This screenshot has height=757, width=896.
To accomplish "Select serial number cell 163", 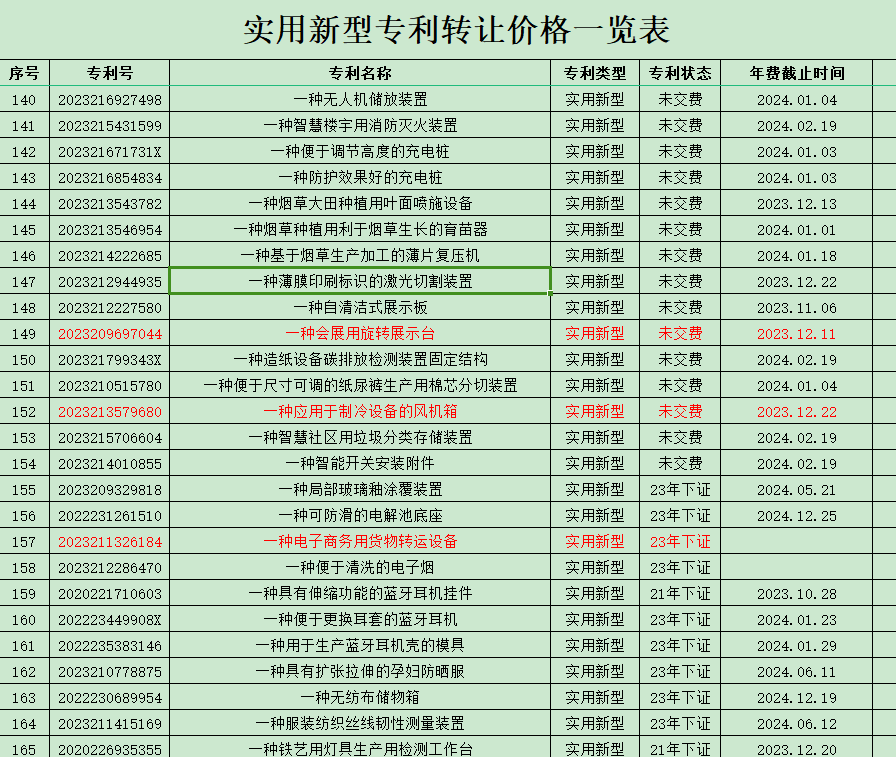I will click(x=24, y=697).
